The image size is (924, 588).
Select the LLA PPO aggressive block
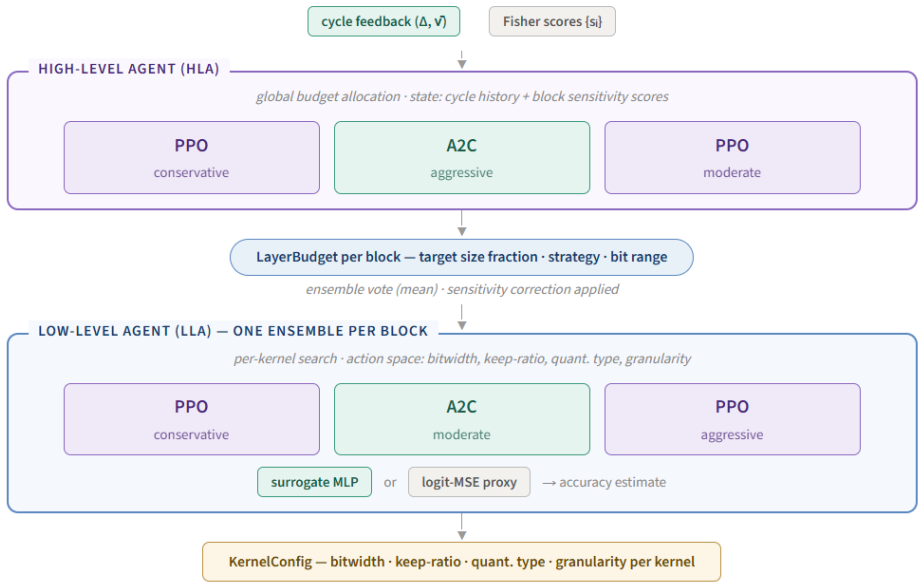coord(732,419)
